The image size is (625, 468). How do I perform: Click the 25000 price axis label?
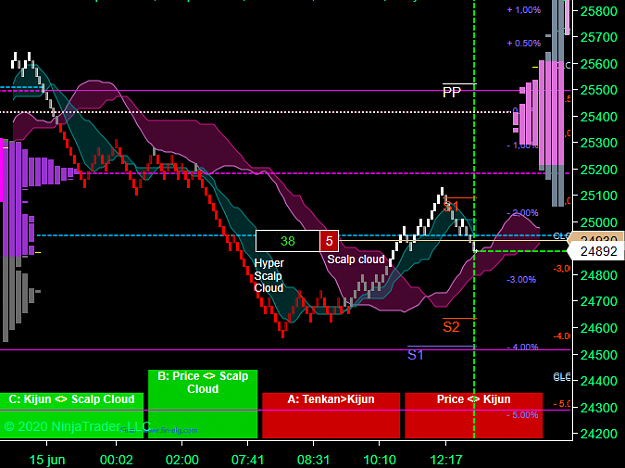[x=599, y=222]
